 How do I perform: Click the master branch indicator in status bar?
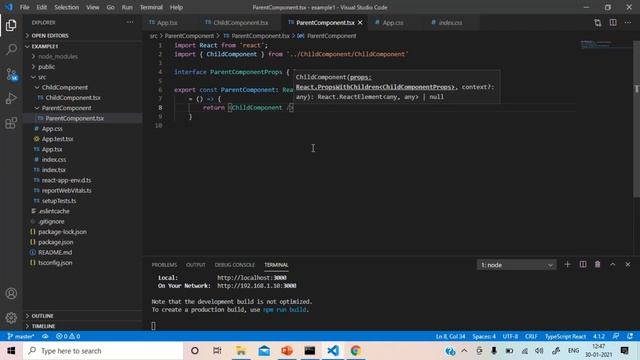[20, 336]
